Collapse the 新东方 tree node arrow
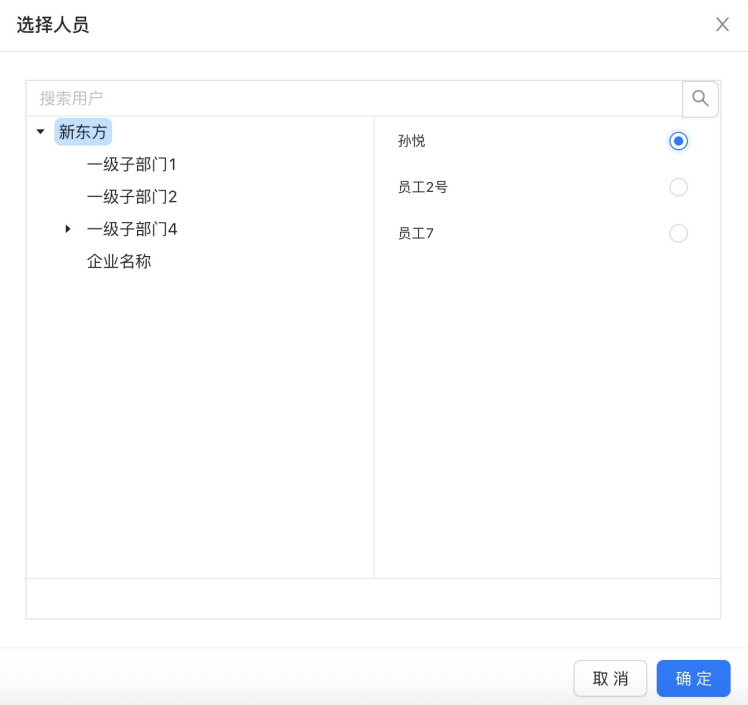The width and height of the screenshot is (748, 705). 41,132
